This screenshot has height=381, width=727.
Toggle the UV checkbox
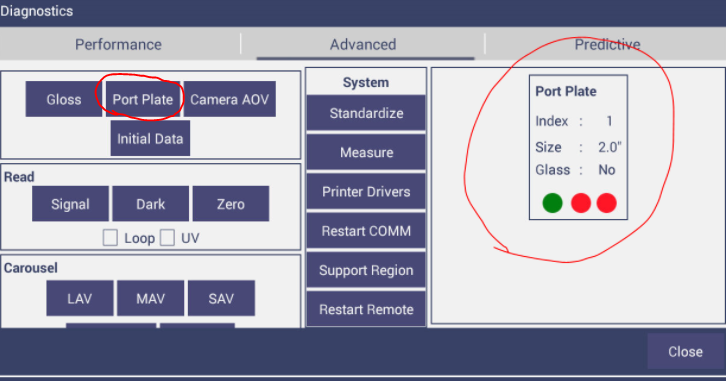(167, 238)
